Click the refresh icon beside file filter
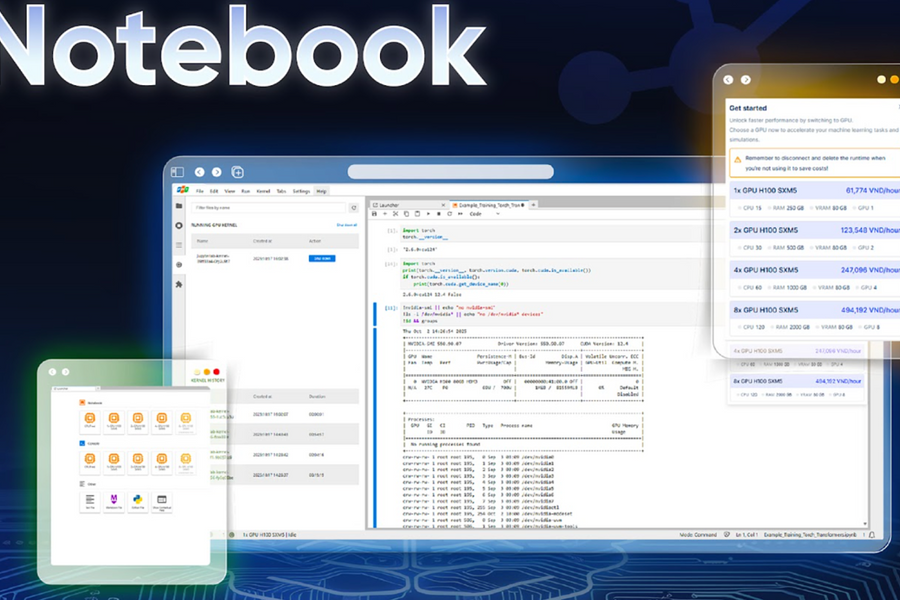 tap(353, 208)
